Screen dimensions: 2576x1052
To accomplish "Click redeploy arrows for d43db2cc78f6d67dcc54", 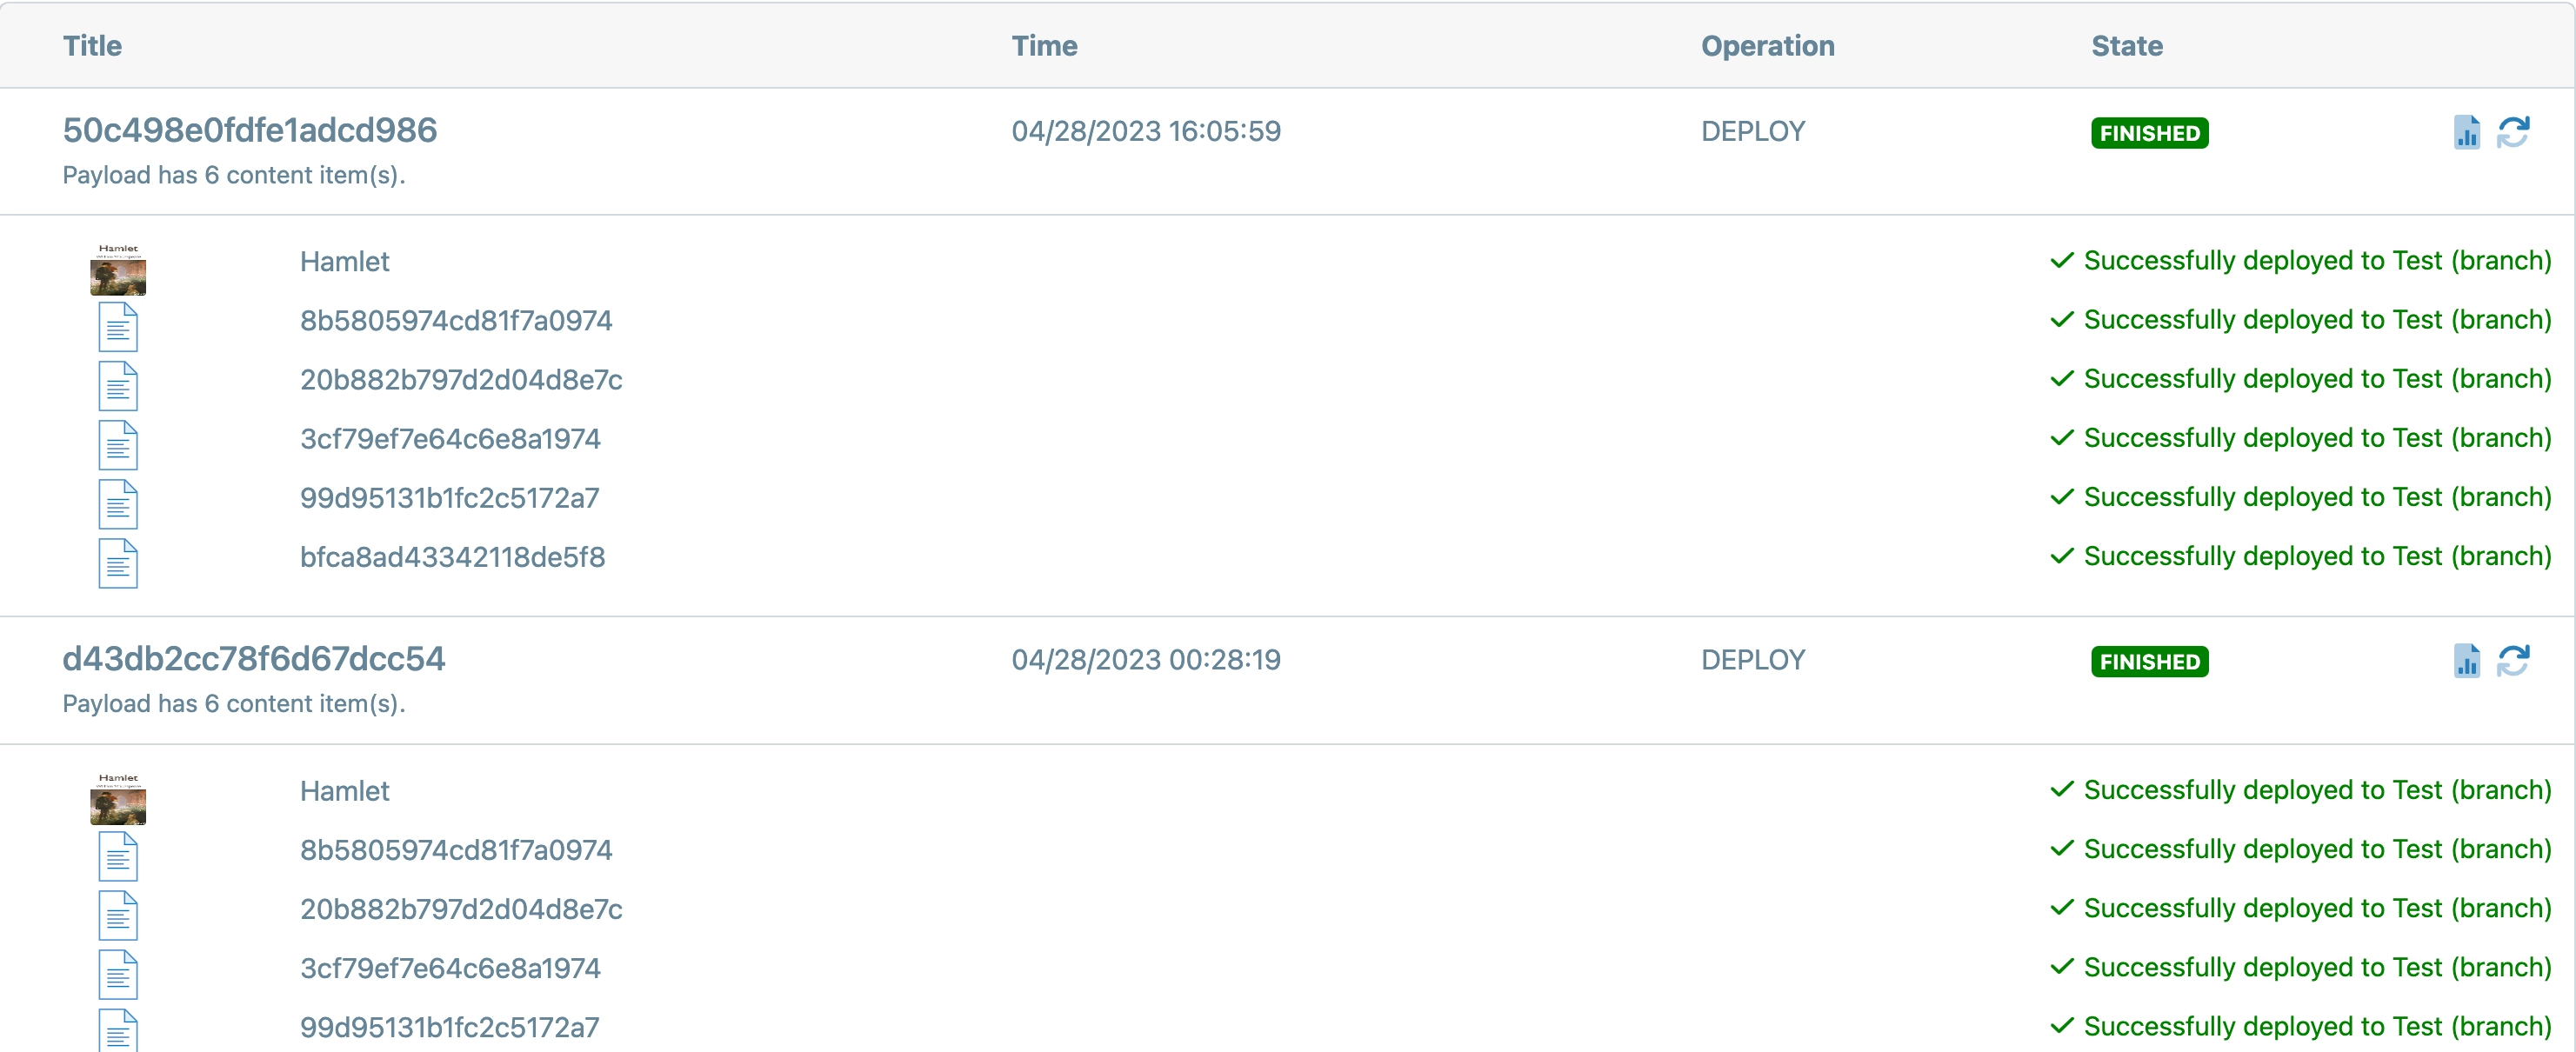I will 2513,661.
